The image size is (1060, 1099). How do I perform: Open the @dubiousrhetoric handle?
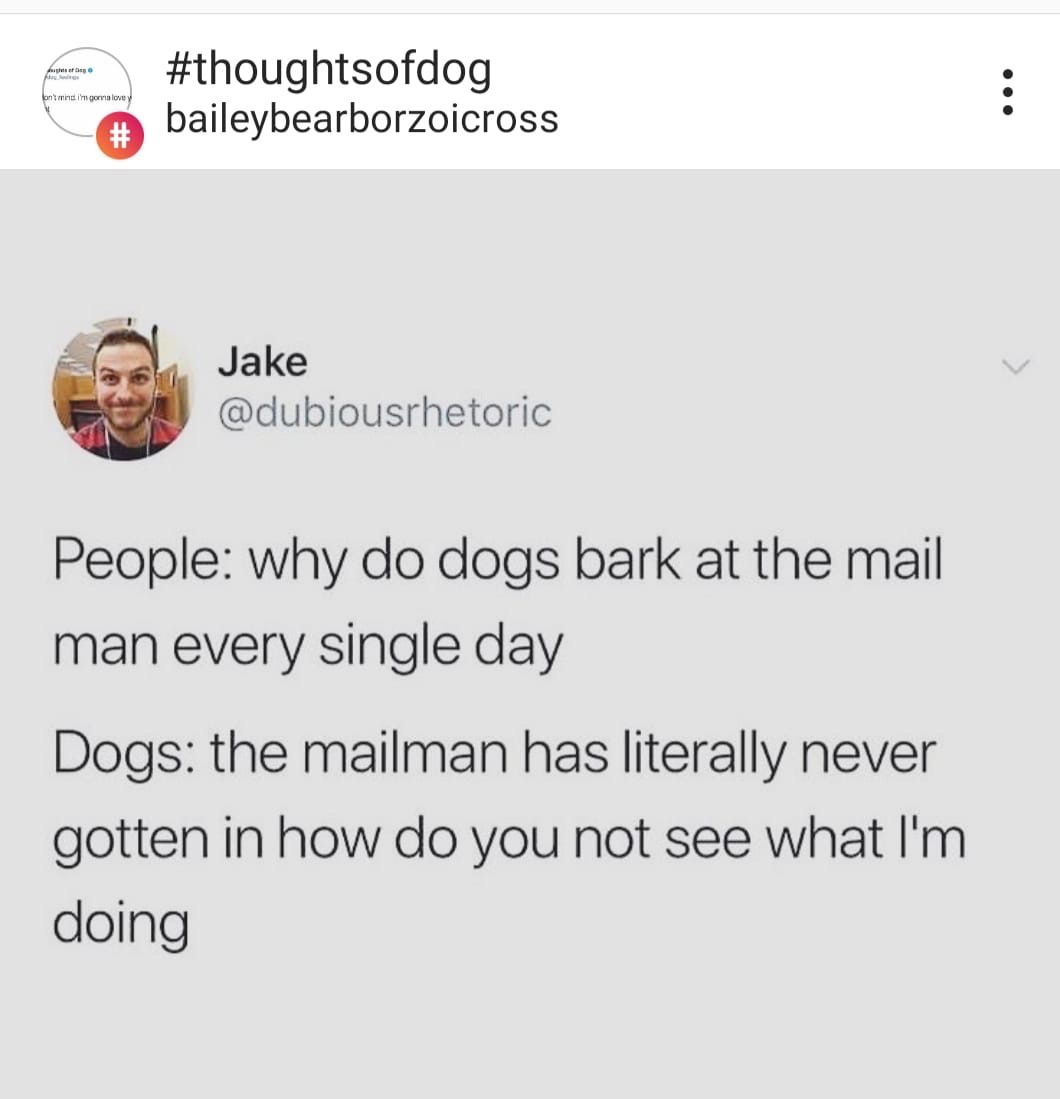(385, 412)
